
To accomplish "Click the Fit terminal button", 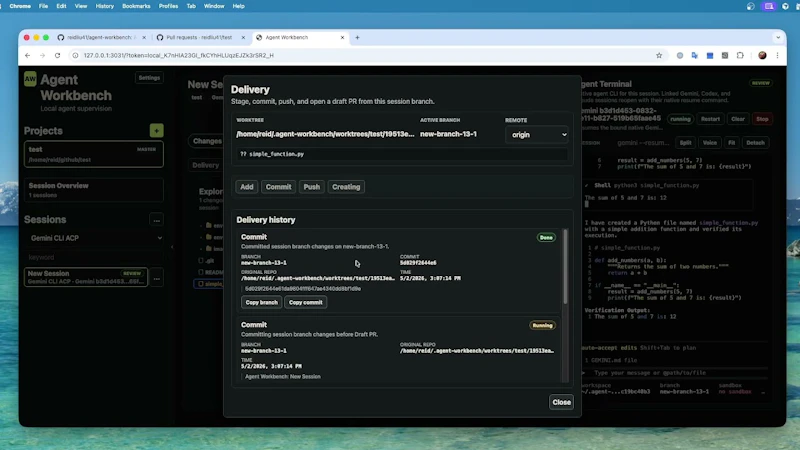I will (732, 143).
